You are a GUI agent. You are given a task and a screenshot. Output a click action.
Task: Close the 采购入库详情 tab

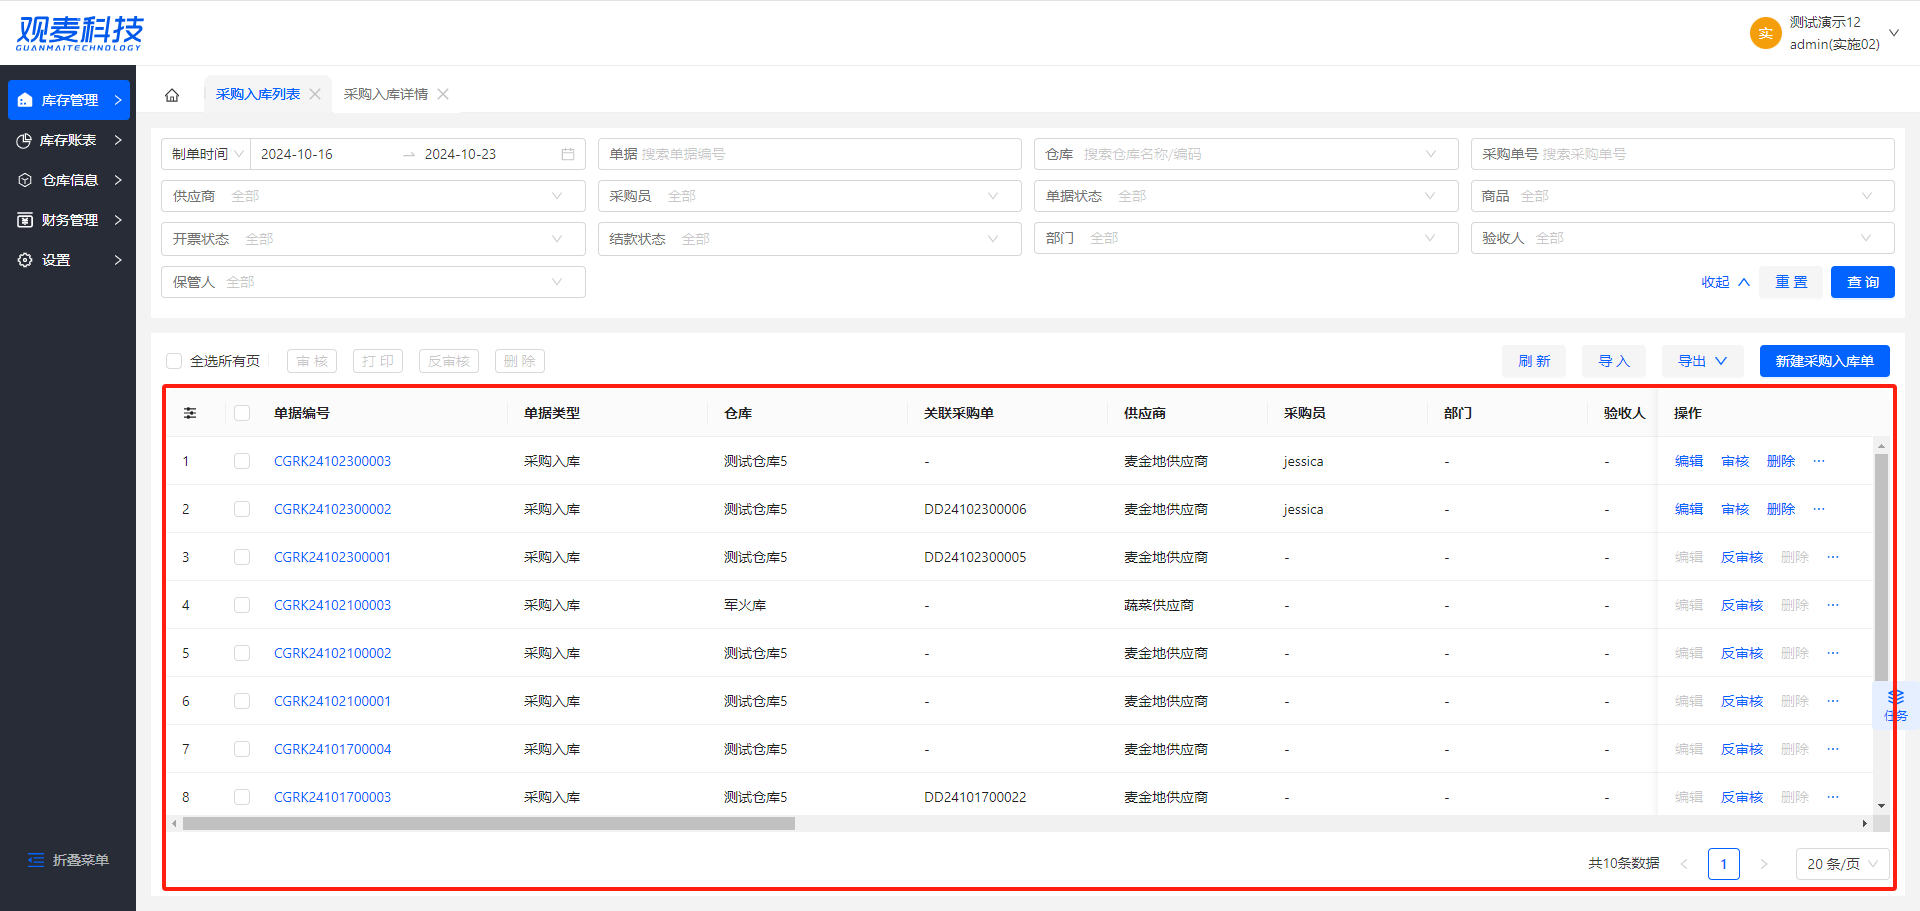click(443, 94)
